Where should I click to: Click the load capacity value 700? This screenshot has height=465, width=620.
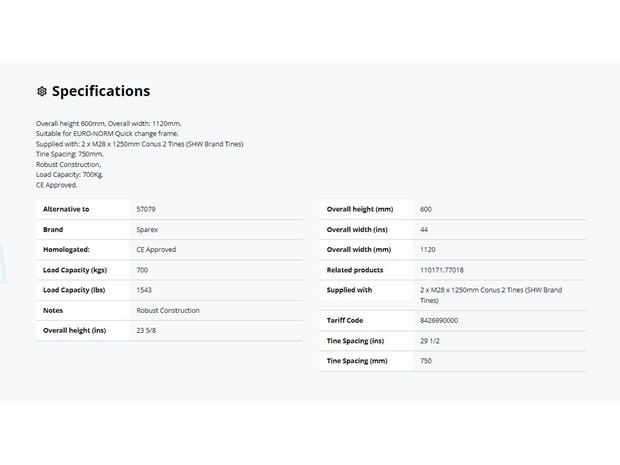(142, 270)
